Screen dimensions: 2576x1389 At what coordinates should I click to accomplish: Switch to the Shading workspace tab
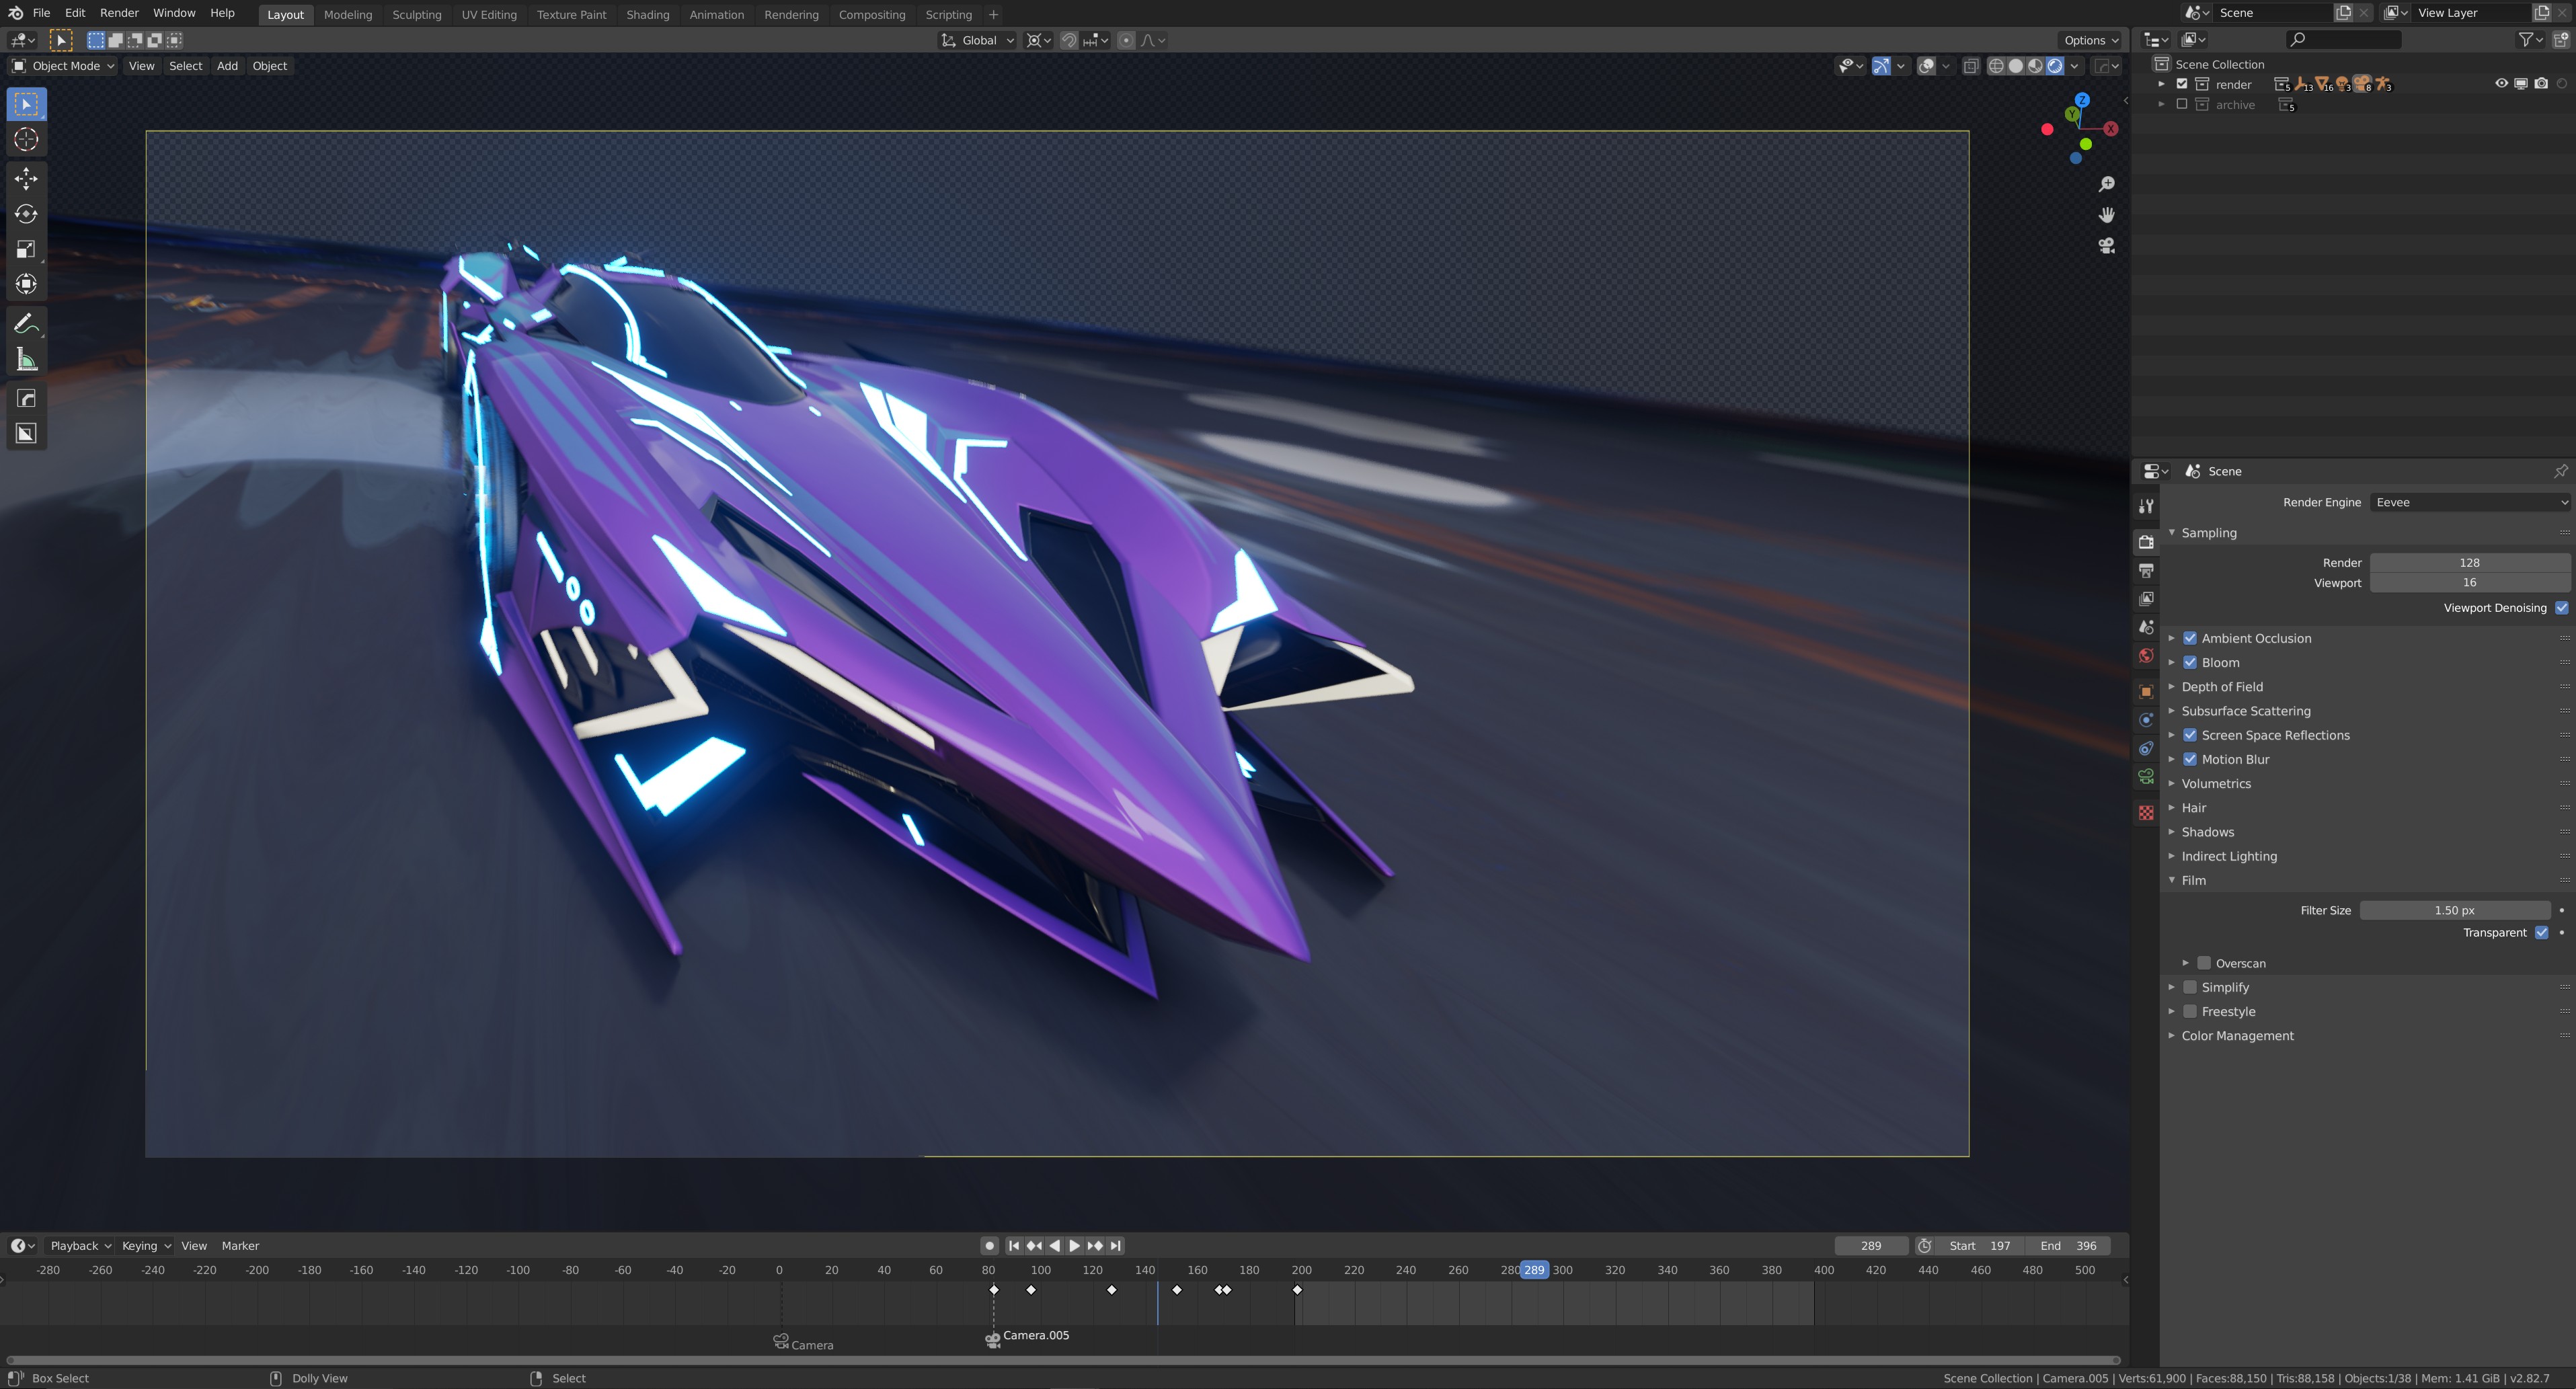648,14
